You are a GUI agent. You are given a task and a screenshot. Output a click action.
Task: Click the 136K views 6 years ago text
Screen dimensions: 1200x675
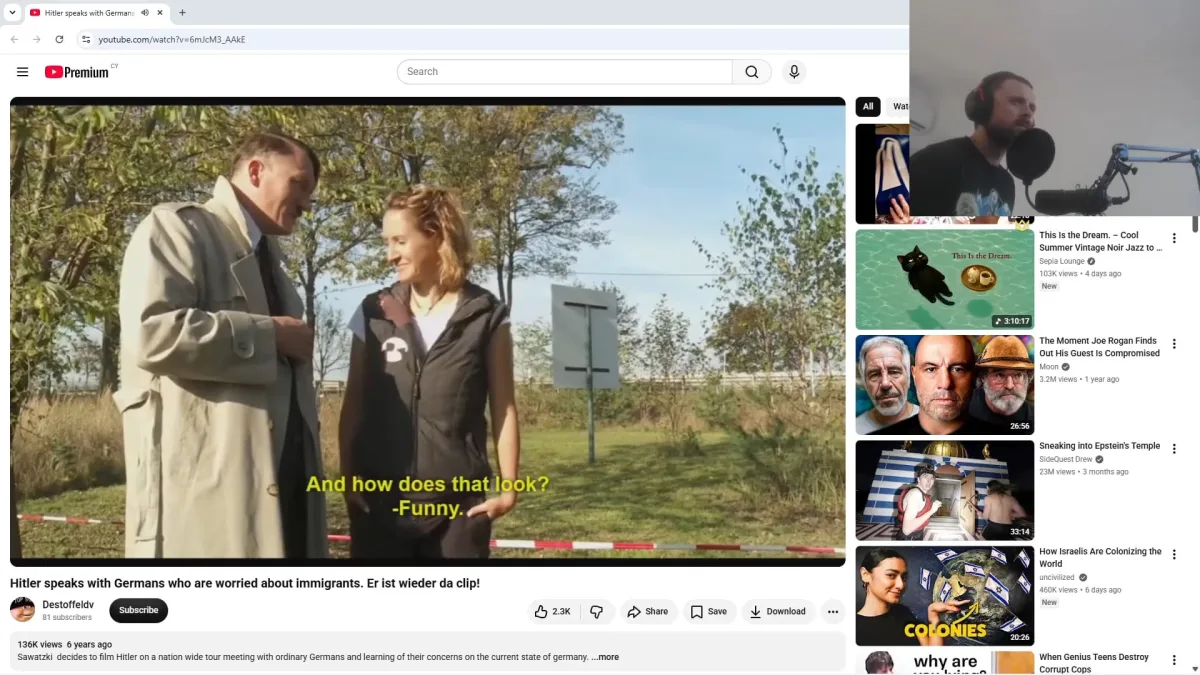click(65, 645)
